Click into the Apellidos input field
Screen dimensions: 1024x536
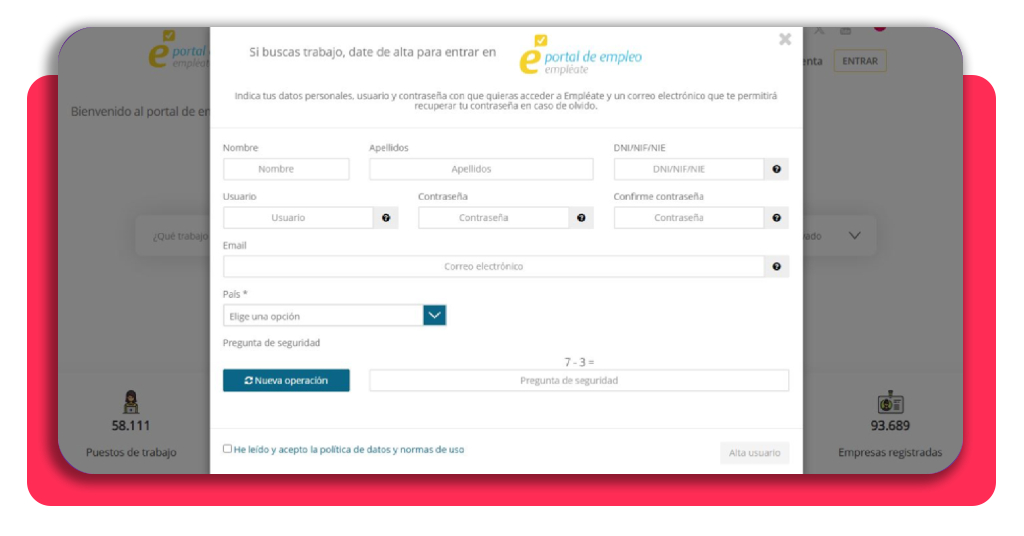tap(481, 169)
